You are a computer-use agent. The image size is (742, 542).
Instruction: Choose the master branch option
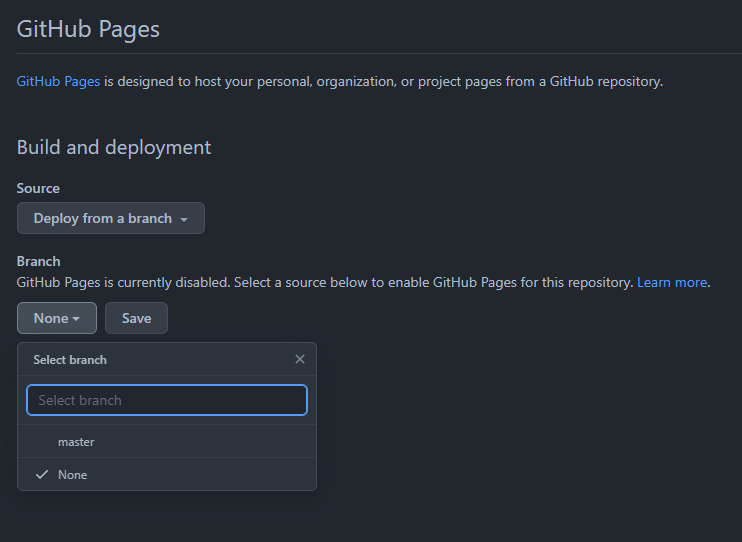167,442
